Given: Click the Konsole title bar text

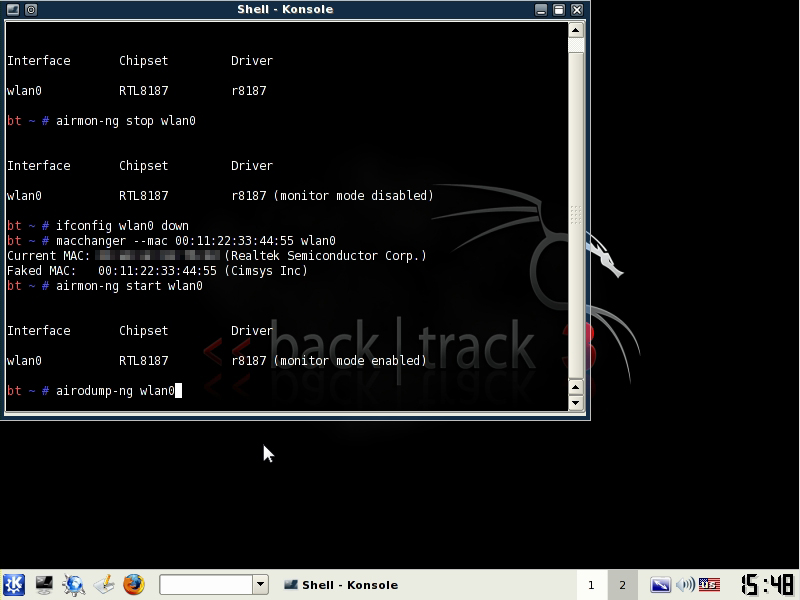Looking at the screenshot, I should 285,9.
